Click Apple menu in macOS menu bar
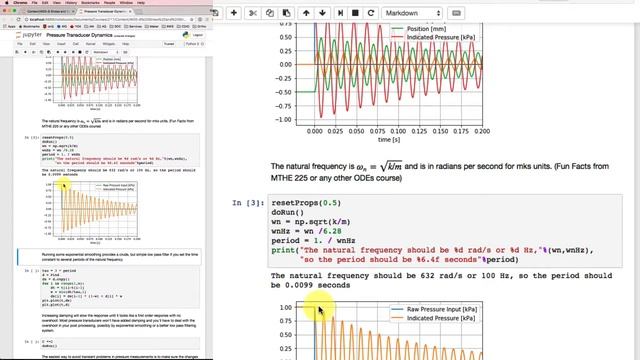This screenshot has width=640, height=360. coord(7,2)
